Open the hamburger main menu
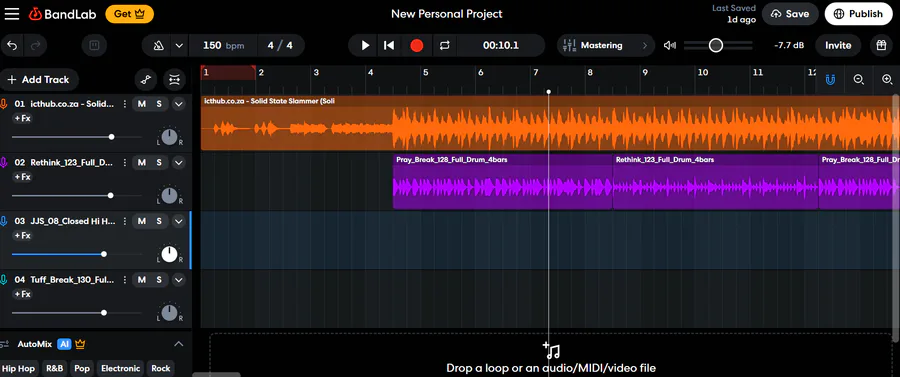Screen dimensions: 900x377 tap(11, 14)
